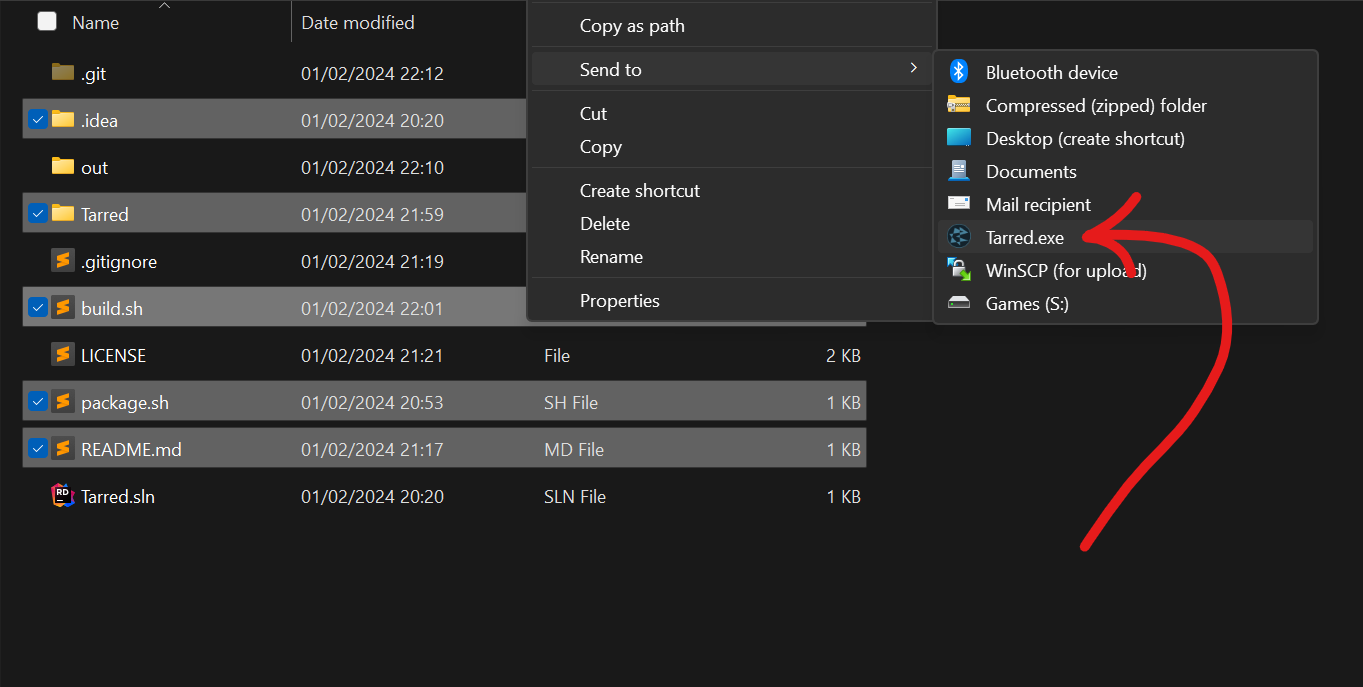Send selection to Mail recipient
1363x687 pixels.
pos(1038,204)
